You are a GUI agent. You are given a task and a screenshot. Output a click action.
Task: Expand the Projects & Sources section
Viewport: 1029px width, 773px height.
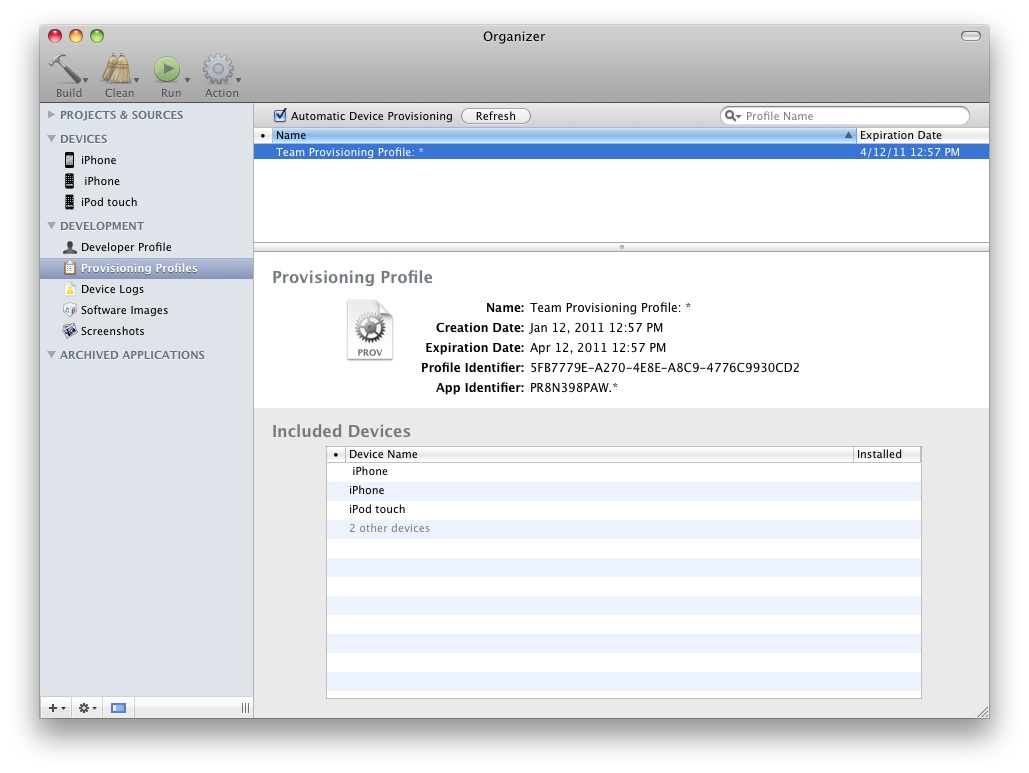51,114
